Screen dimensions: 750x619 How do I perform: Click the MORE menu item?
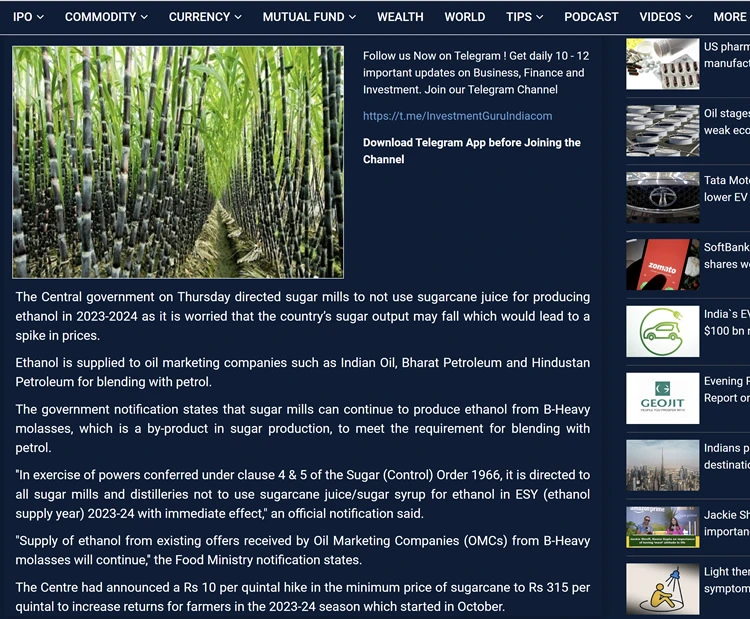(x=731, y=17)
